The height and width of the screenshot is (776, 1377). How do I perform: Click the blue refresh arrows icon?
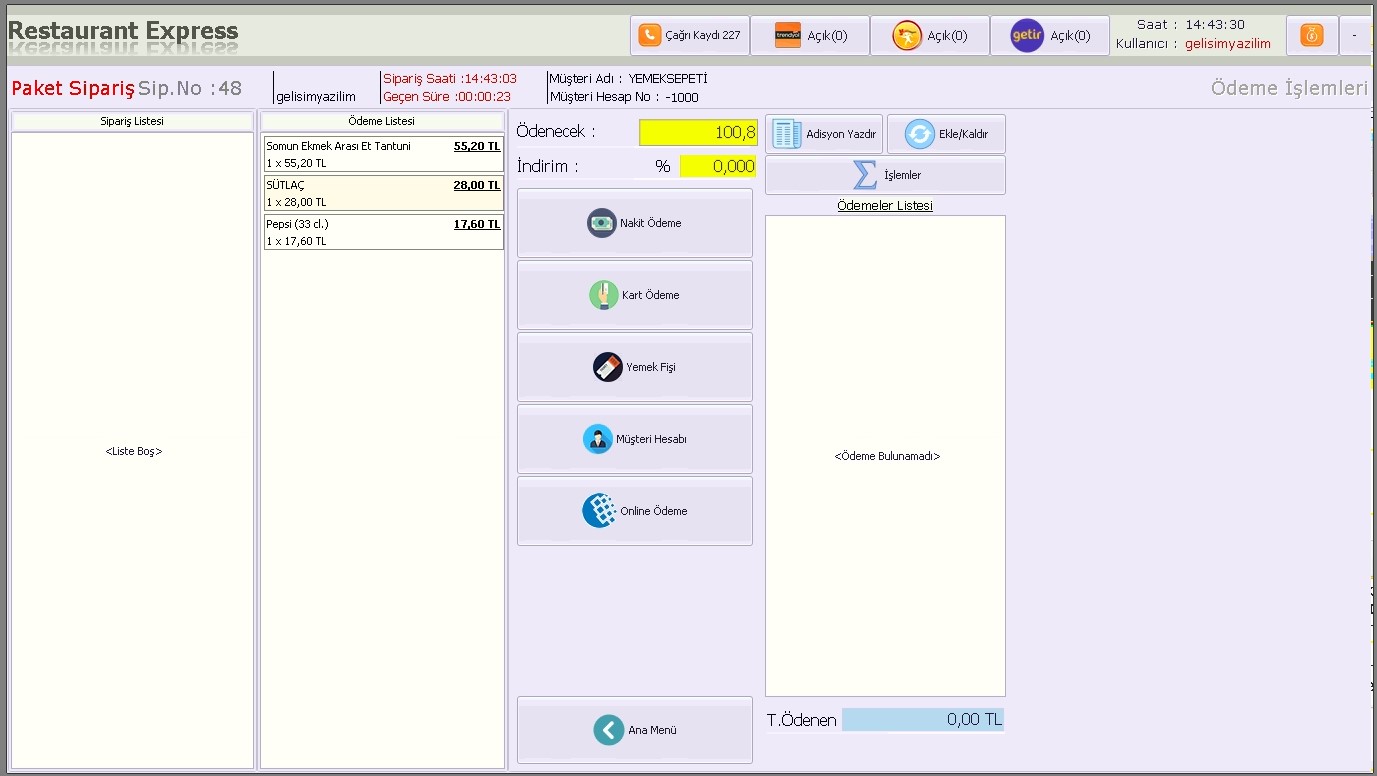pos(919,134)
